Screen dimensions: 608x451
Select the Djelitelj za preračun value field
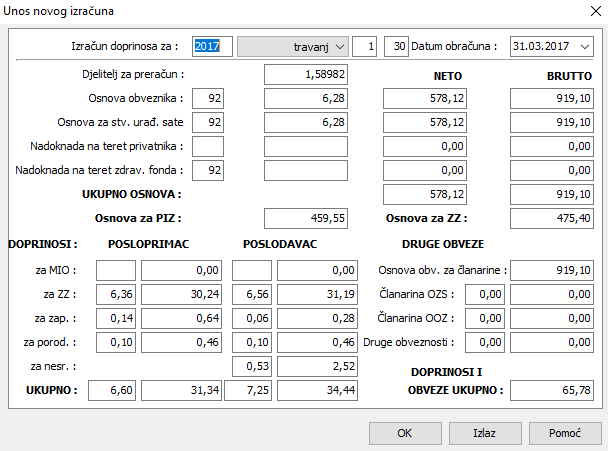(307, 74)
